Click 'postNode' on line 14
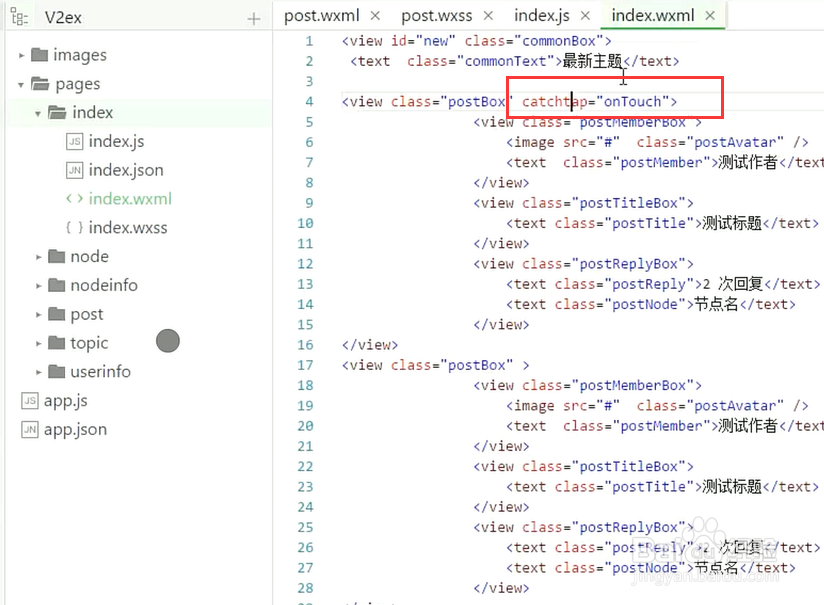This screenshot has width=824, height=605. pos(645,304)
